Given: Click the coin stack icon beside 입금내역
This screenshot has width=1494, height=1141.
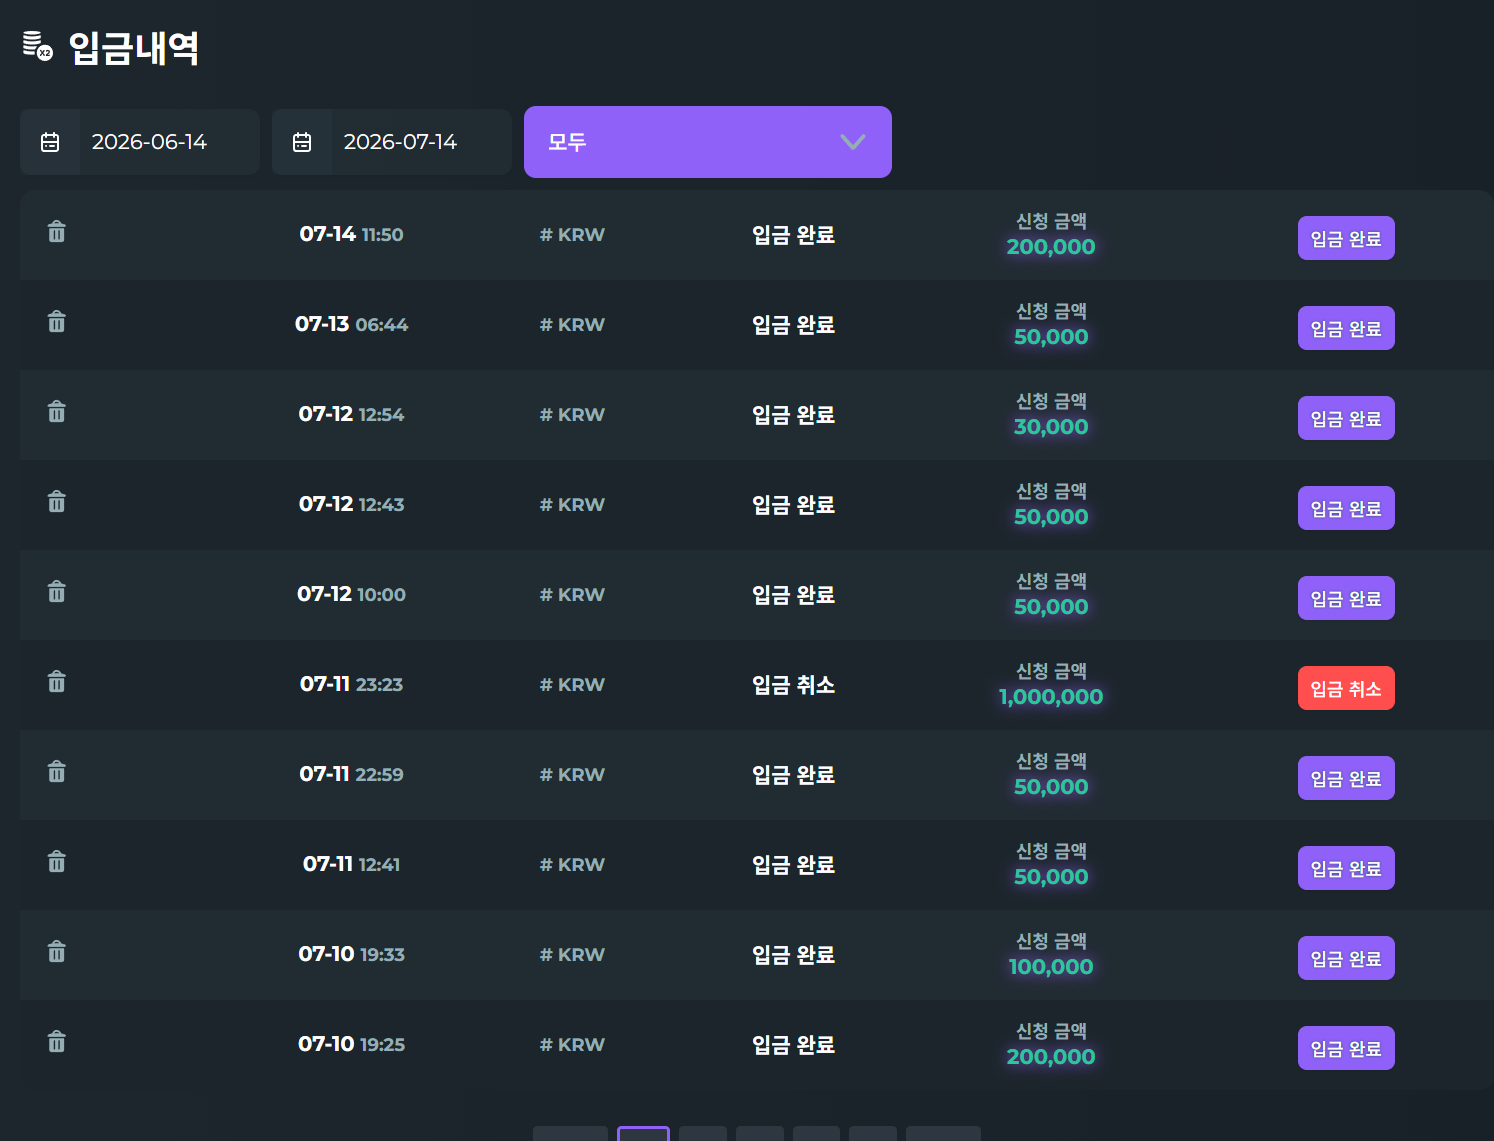Looking at the screenshot, I should [38, 46].
